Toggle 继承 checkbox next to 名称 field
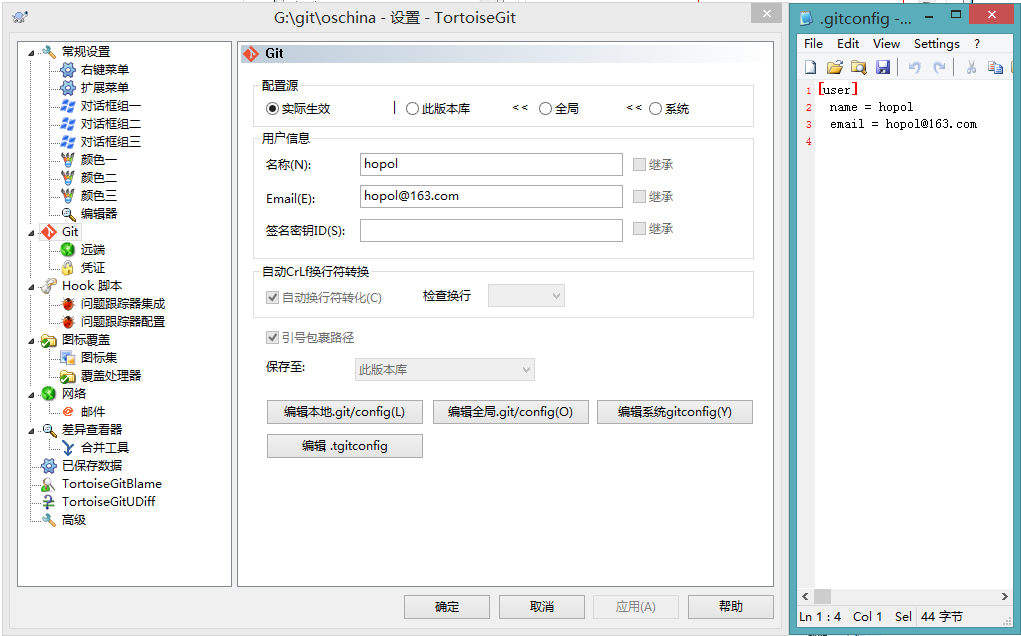 pos(639,165)
